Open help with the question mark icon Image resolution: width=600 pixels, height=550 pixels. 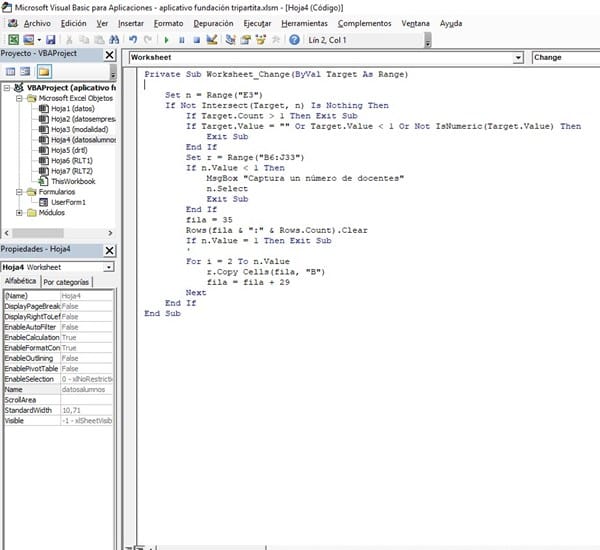coord(294,39)
